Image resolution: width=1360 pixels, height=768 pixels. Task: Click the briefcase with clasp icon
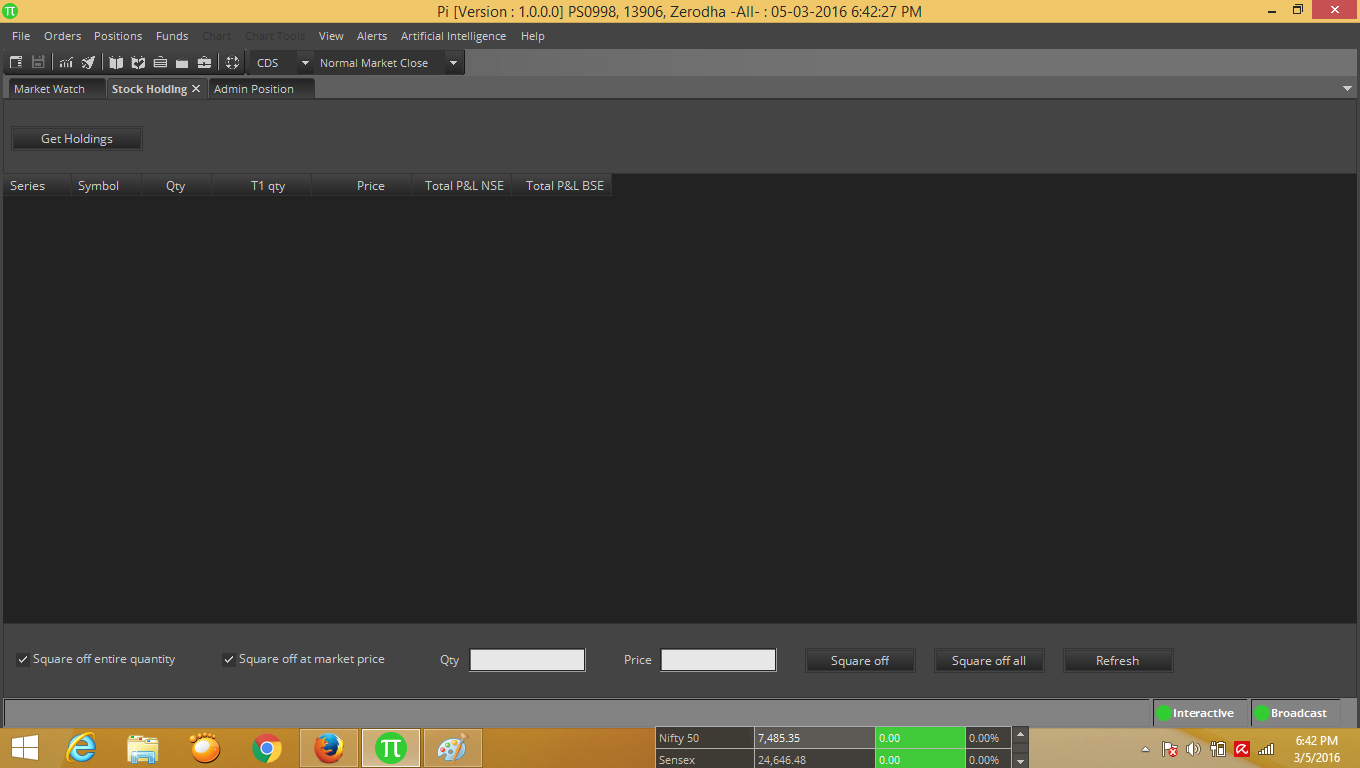[x=204, y=63]
